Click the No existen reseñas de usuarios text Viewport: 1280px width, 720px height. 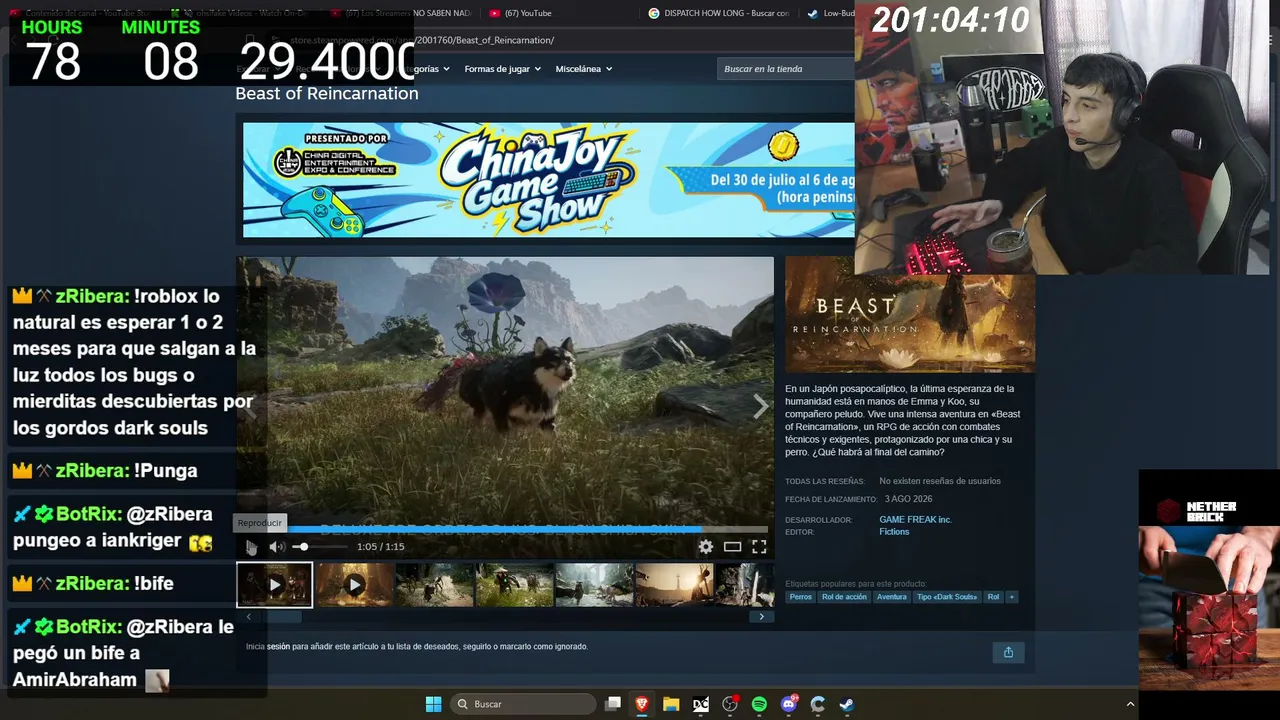(x=940, y=481)
